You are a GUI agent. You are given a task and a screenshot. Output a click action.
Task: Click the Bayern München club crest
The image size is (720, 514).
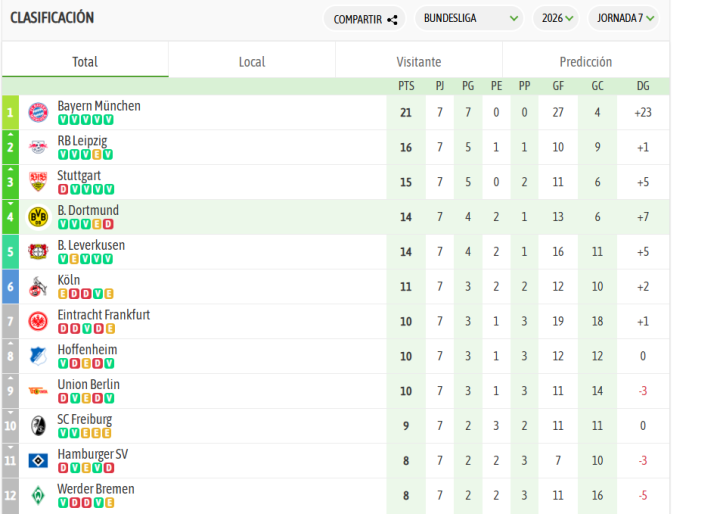(x=38, y=112)
